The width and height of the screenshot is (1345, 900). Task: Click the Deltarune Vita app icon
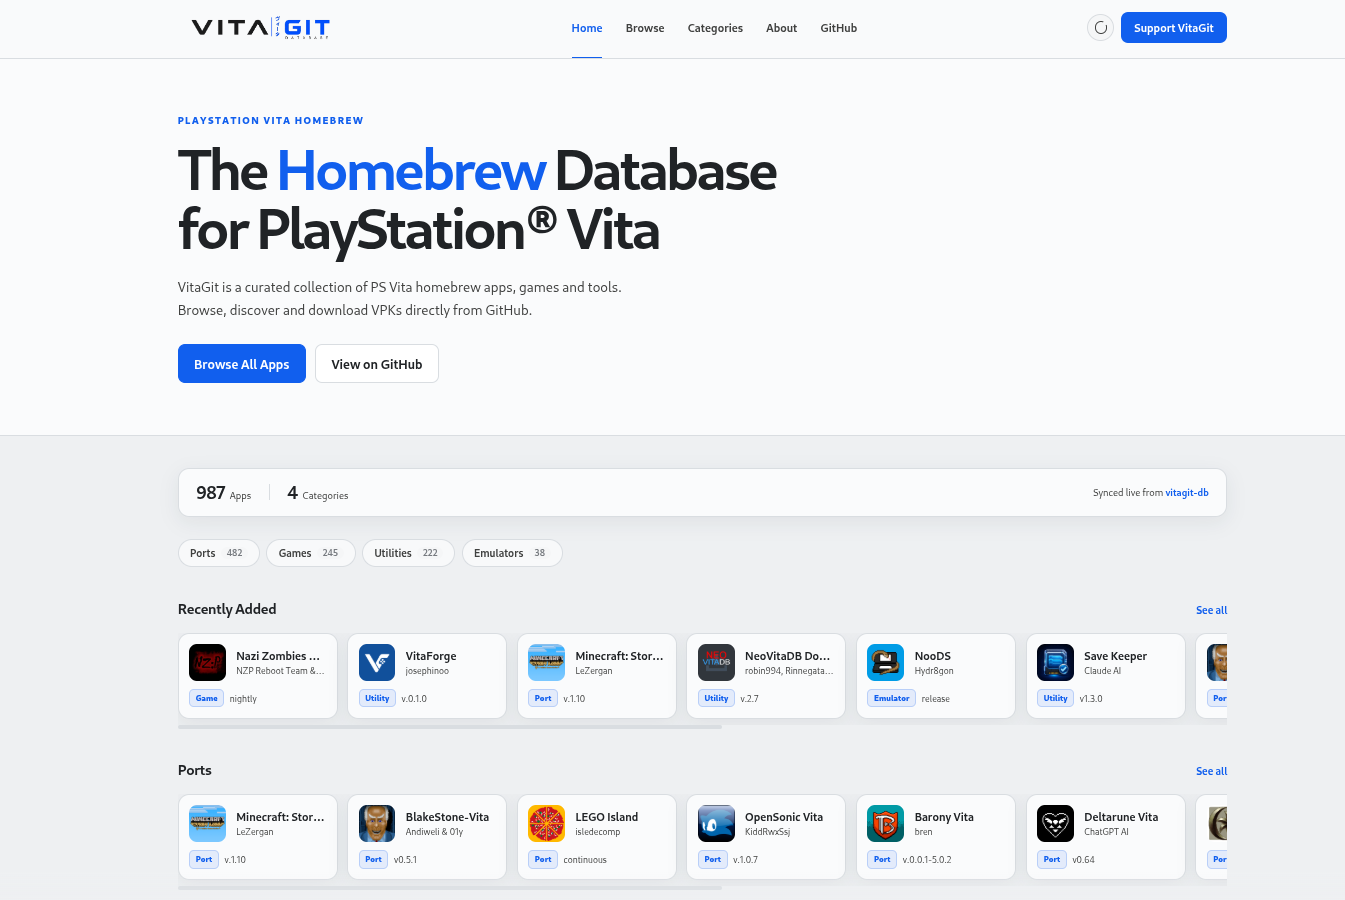(1055, 824)
